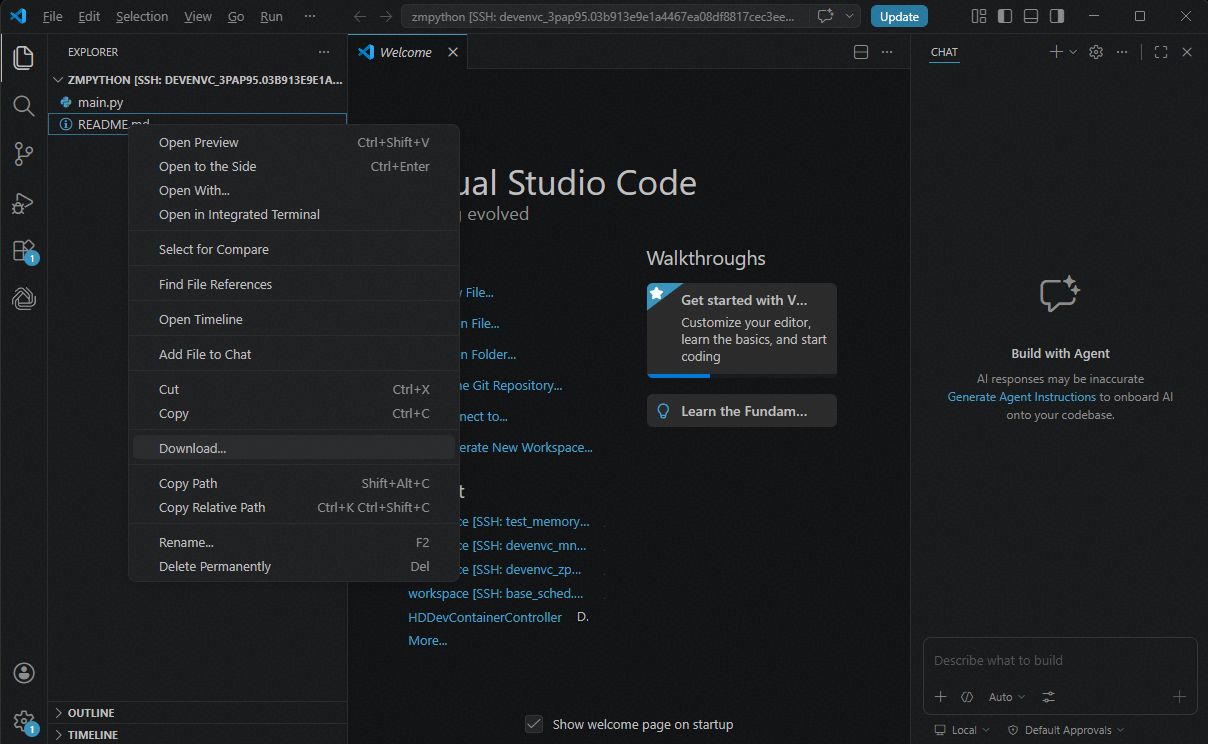Toggle the primary side bar visibility
Image resolution: width=1208 pixels, height=744 pixels.
click(x=1005, y=16)
